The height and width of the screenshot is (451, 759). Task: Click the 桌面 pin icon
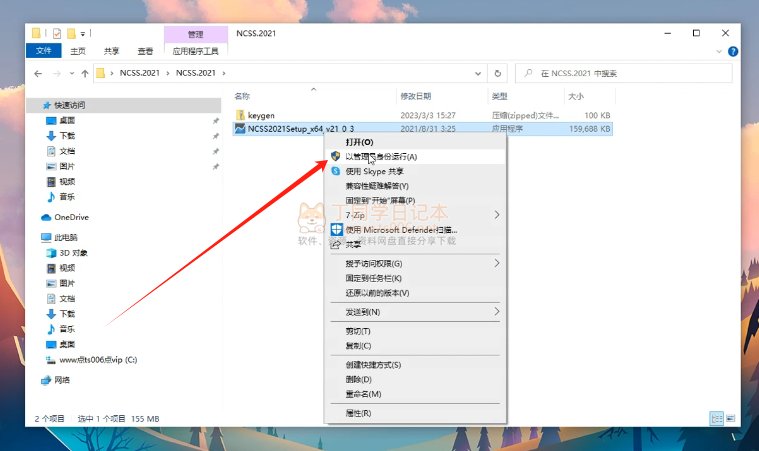click(215, 120)
